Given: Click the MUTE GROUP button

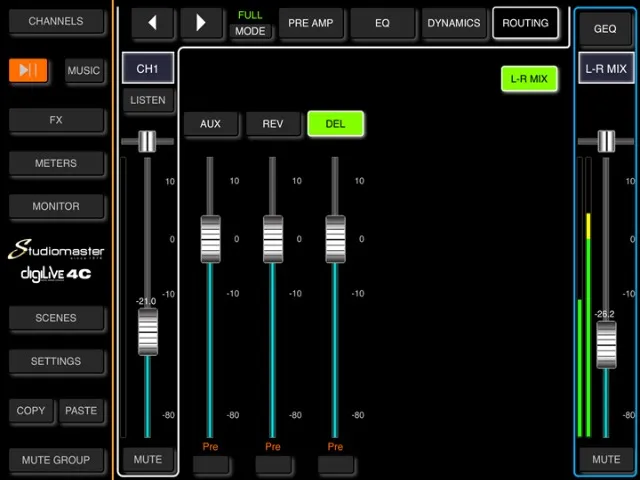Looking at the screenshot, I should pyautogui.click(x=56, y=460).
